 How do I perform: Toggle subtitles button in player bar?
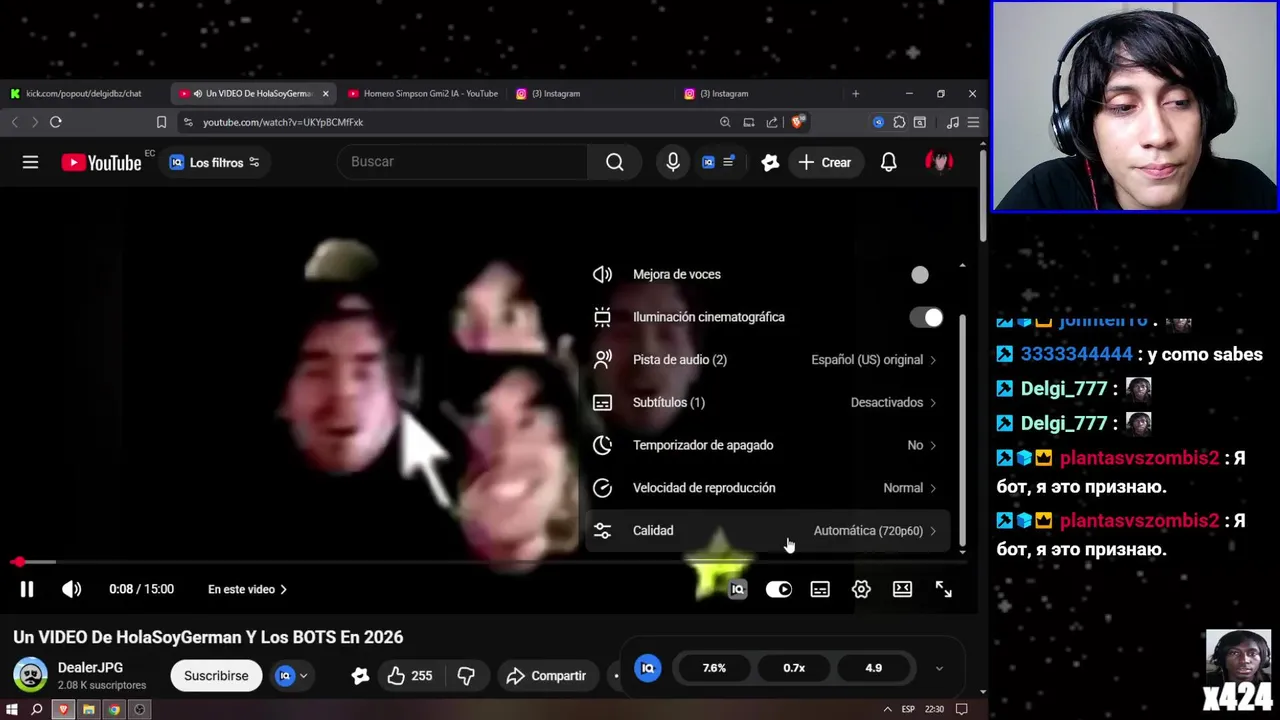click(820, 589)
